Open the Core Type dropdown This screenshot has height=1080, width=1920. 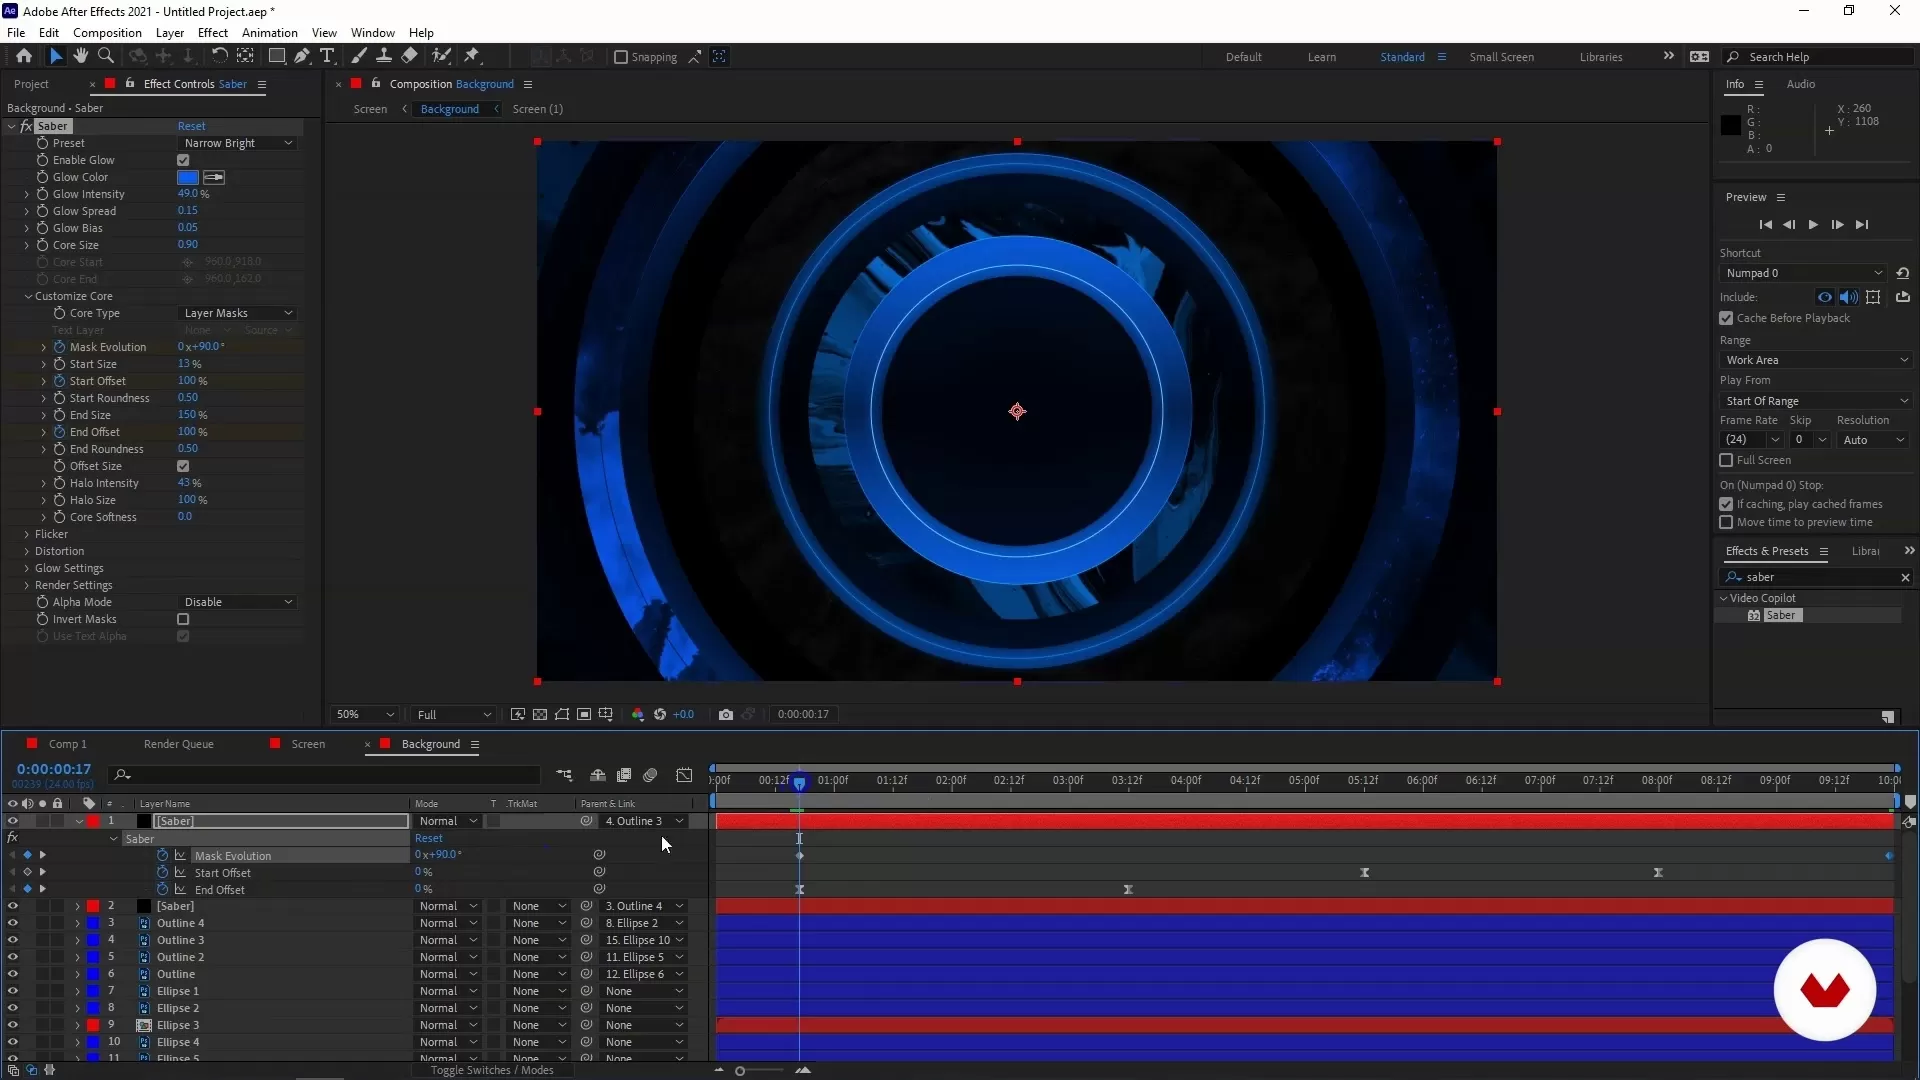pos(238,313)
